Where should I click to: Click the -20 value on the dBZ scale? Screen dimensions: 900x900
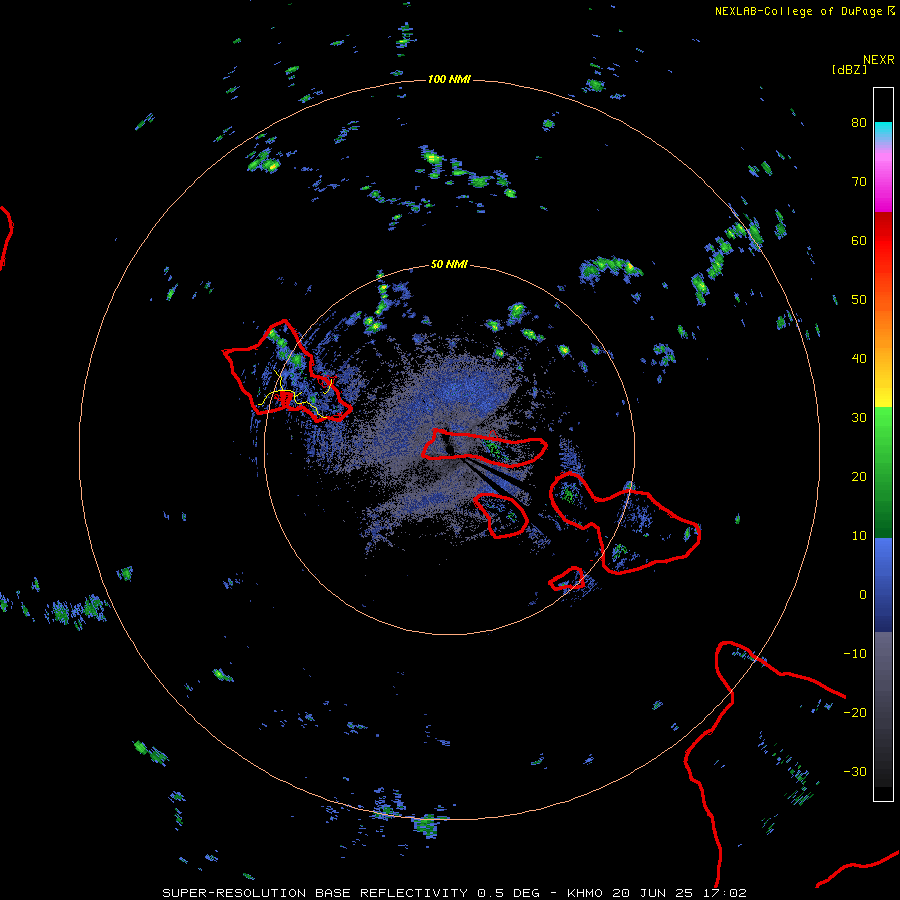(x=855, y=713)
